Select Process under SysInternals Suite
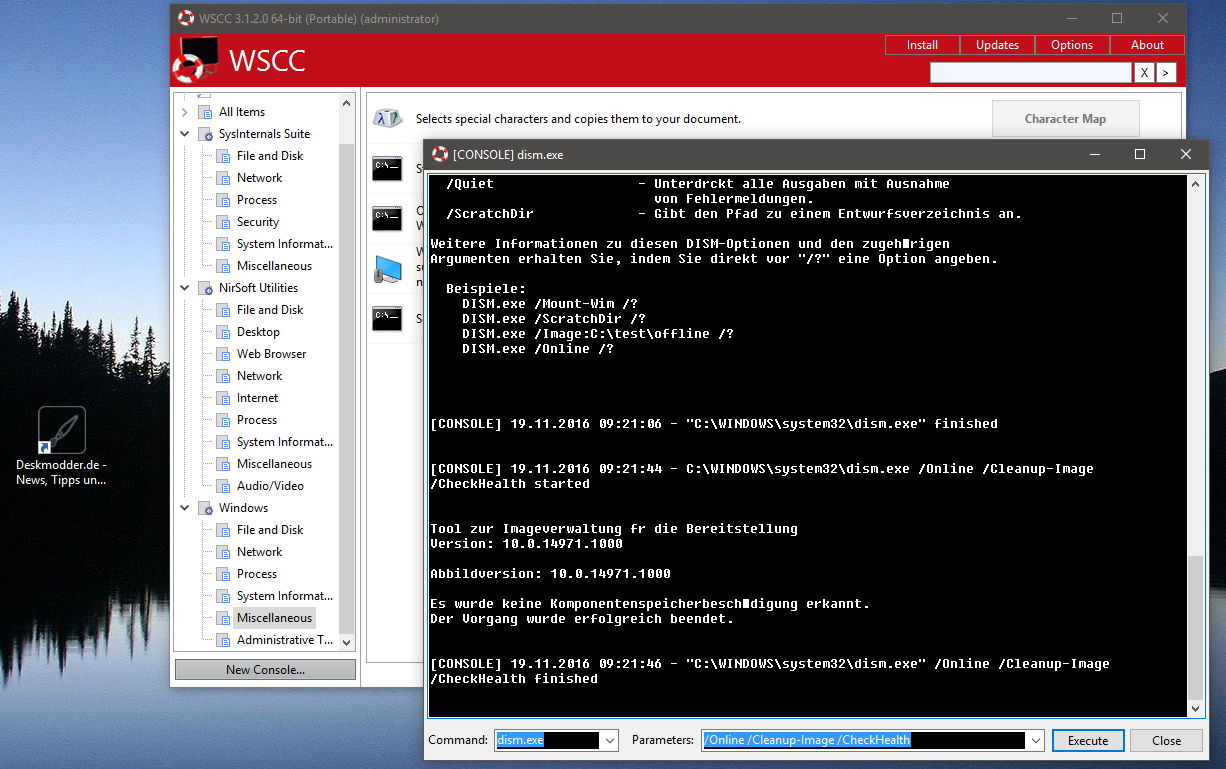This screenshot has height=769, width=1226. pyautogui.click(x=257, y=200)
